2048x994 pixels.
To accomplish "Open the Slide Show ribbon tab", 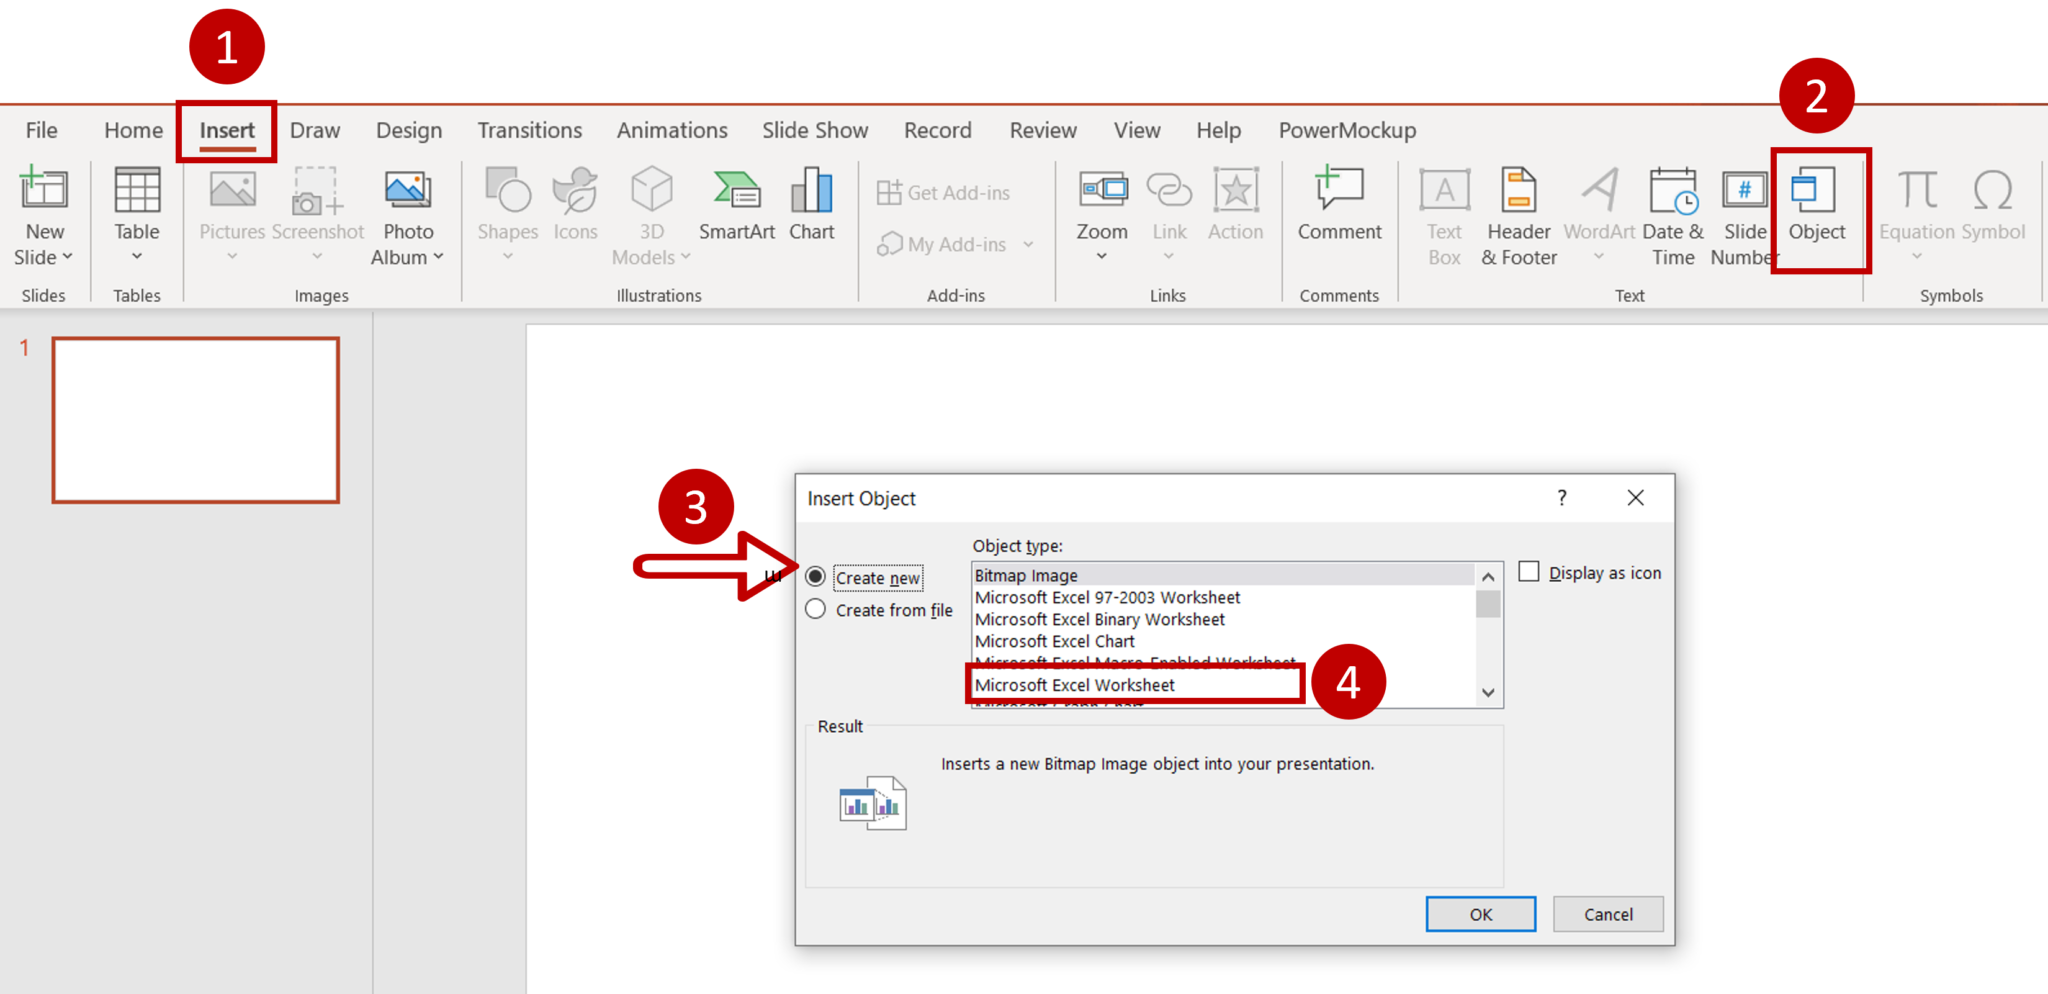I will (815, 130).
